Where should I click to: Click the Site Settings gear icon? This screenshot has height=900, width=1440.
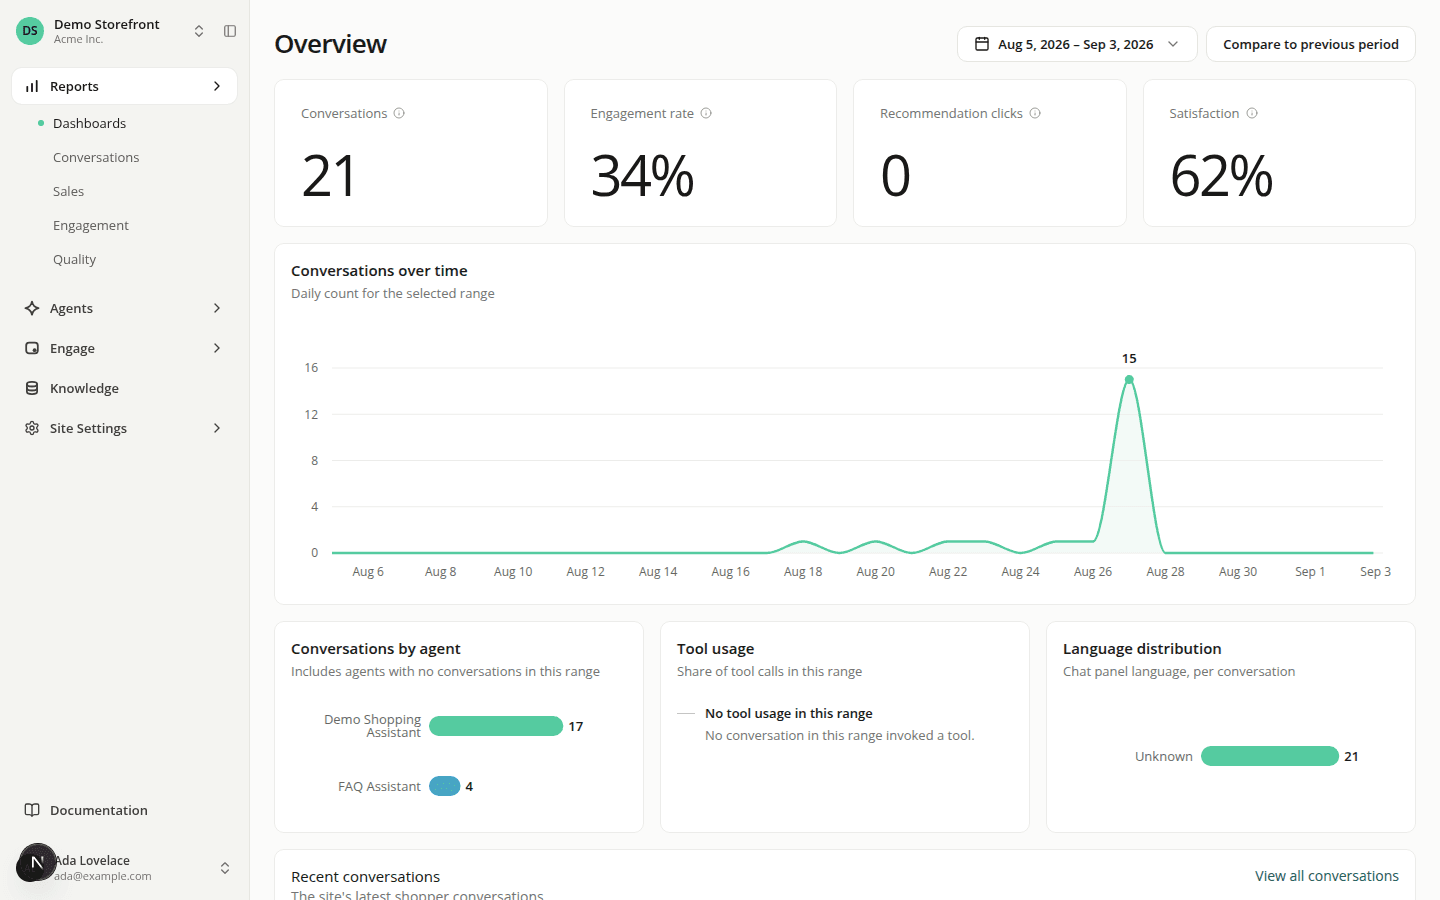tap(32, 428)
